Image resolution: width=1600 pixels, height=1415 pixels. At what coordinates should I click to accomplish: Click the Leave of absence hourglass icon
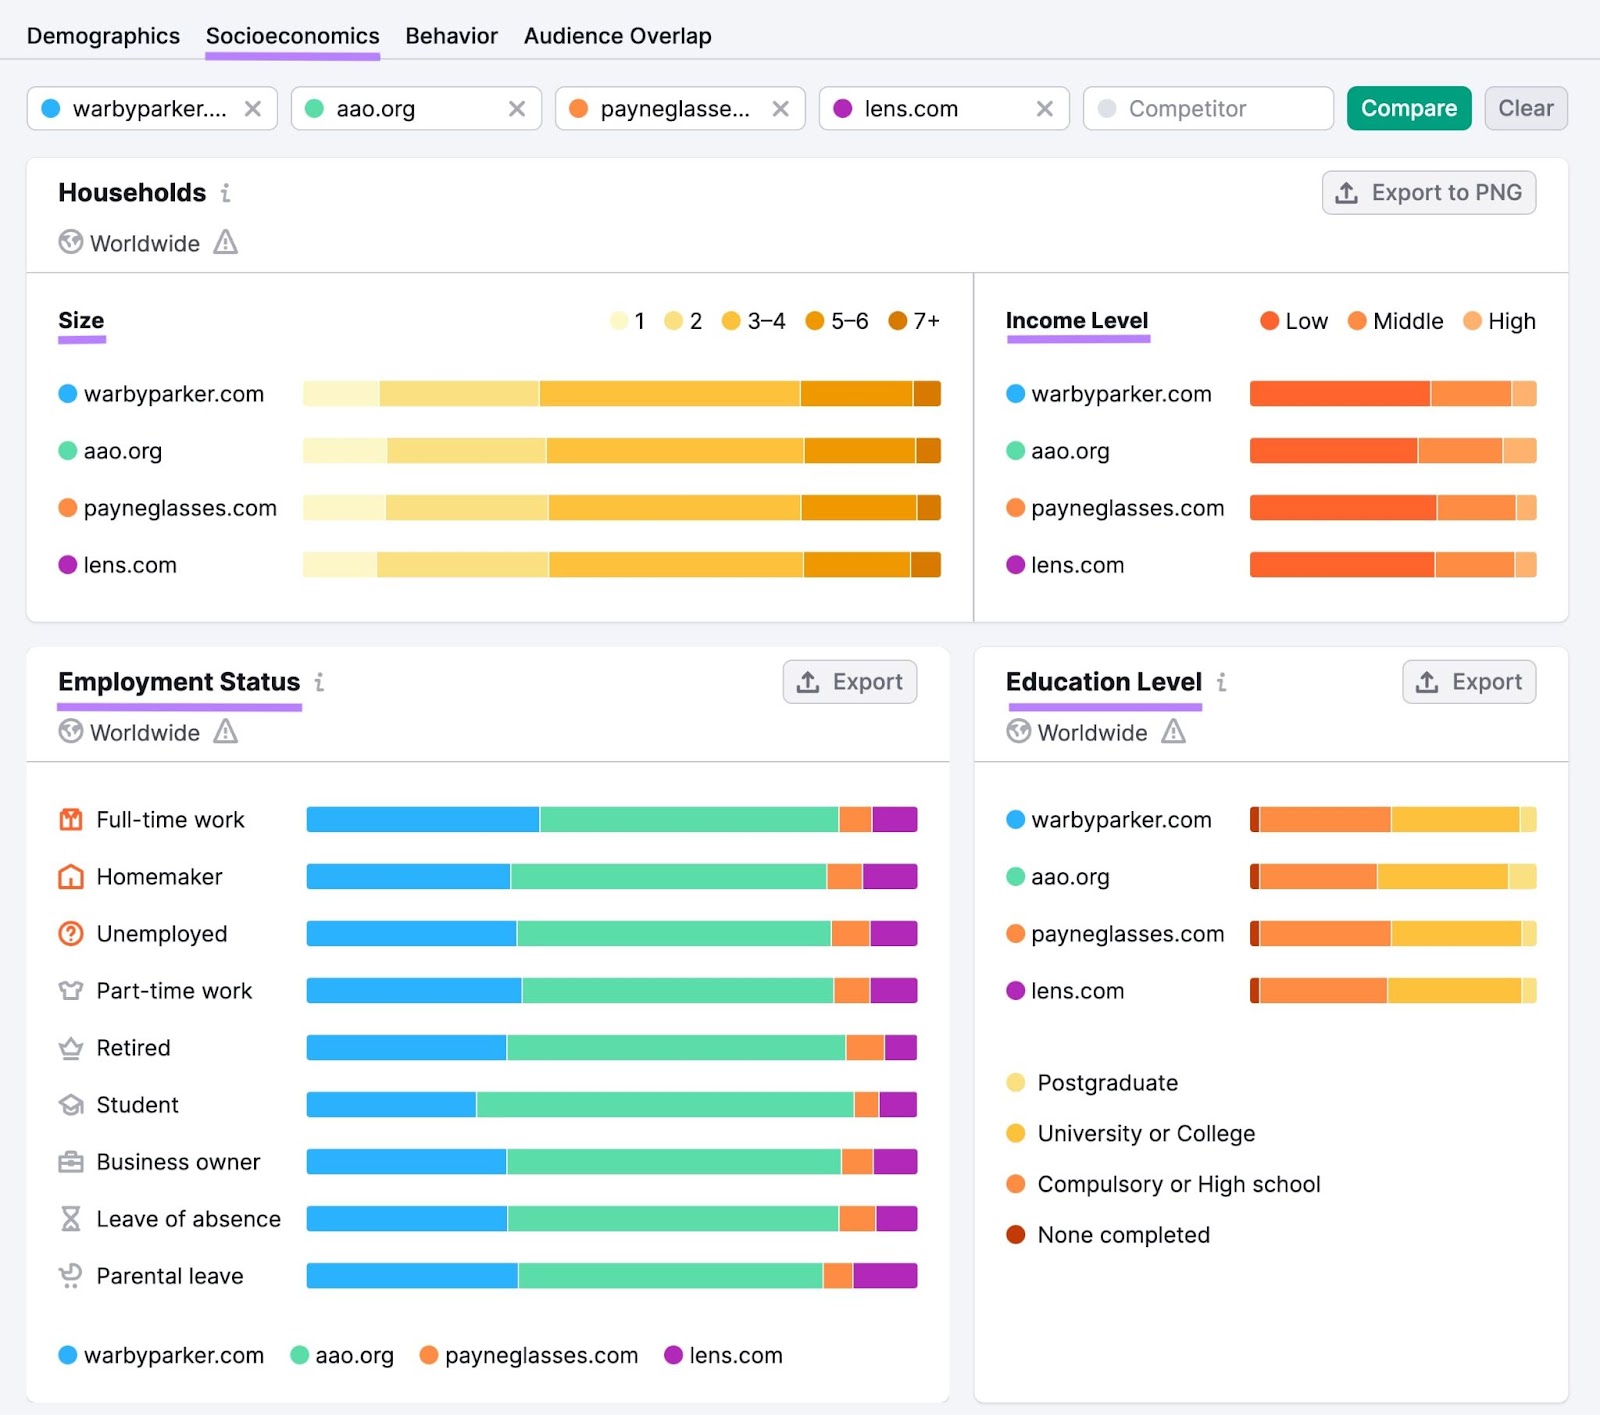tap(70, 1219)
